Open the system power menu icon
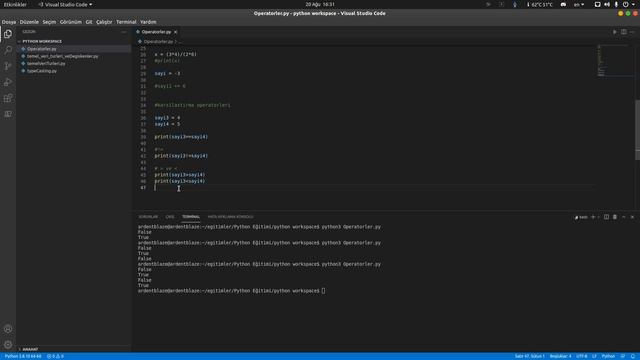Screen dimensions: 640x360 click(x=626, y=4)
